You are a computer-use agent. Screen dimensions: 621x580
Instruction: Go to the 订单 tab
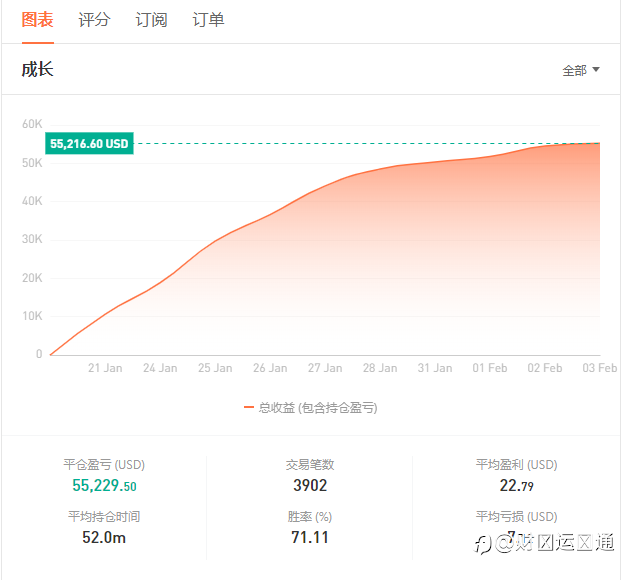[208, 20]
